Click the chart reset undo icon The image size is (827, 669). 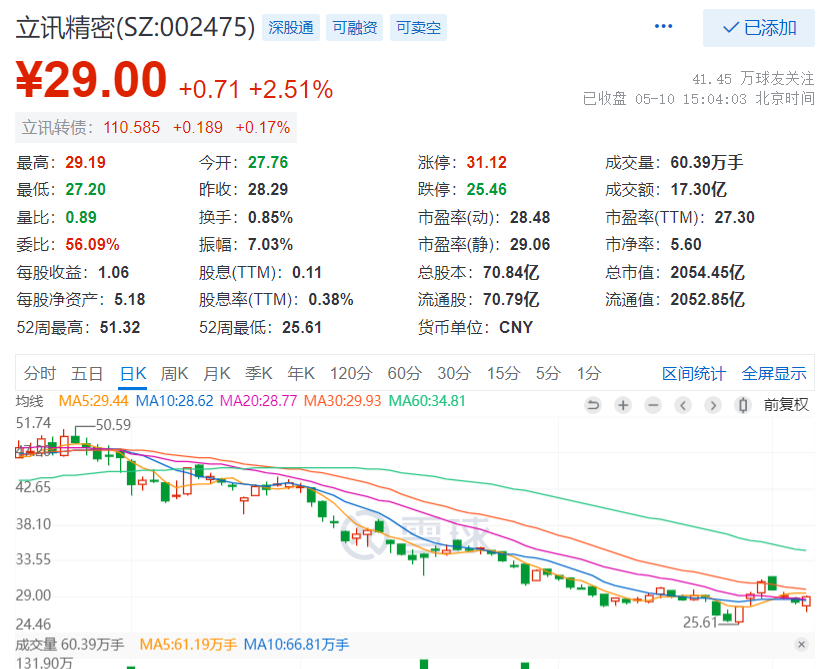pyautogui.click(x=593, y=405)
